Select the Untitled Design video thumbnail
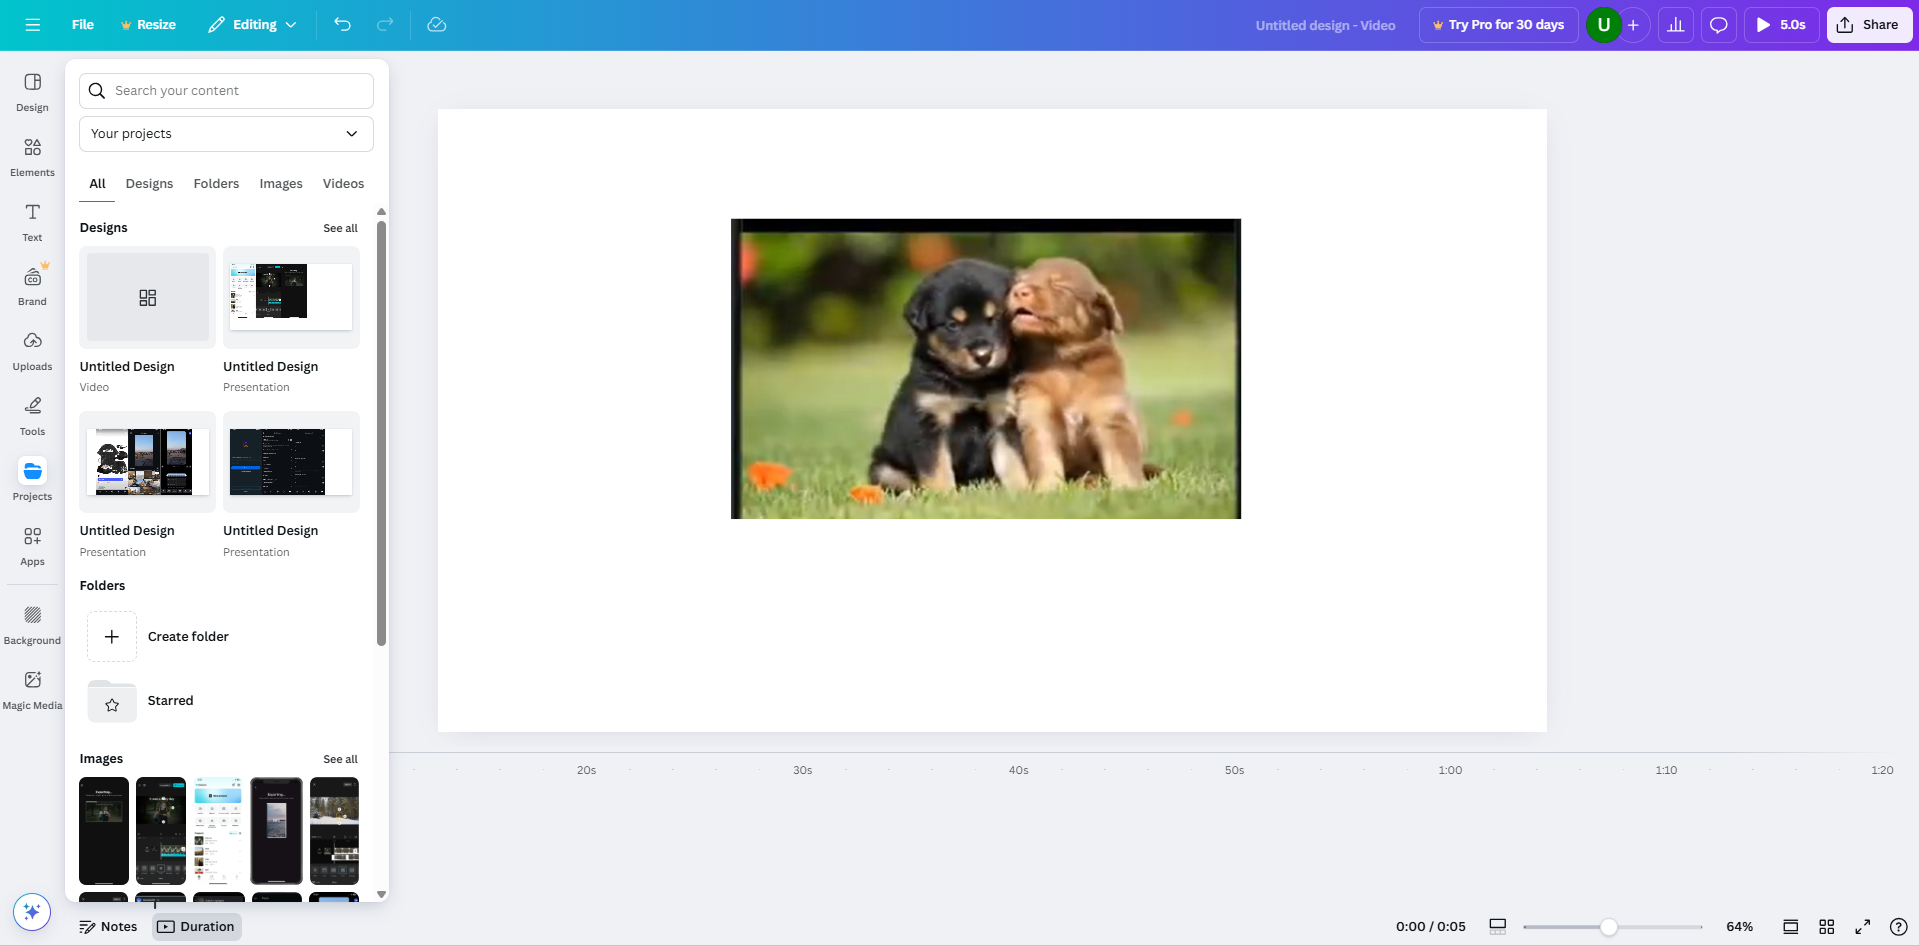The height and width of the screenshot is (946, 1919). tap(146, 297)
